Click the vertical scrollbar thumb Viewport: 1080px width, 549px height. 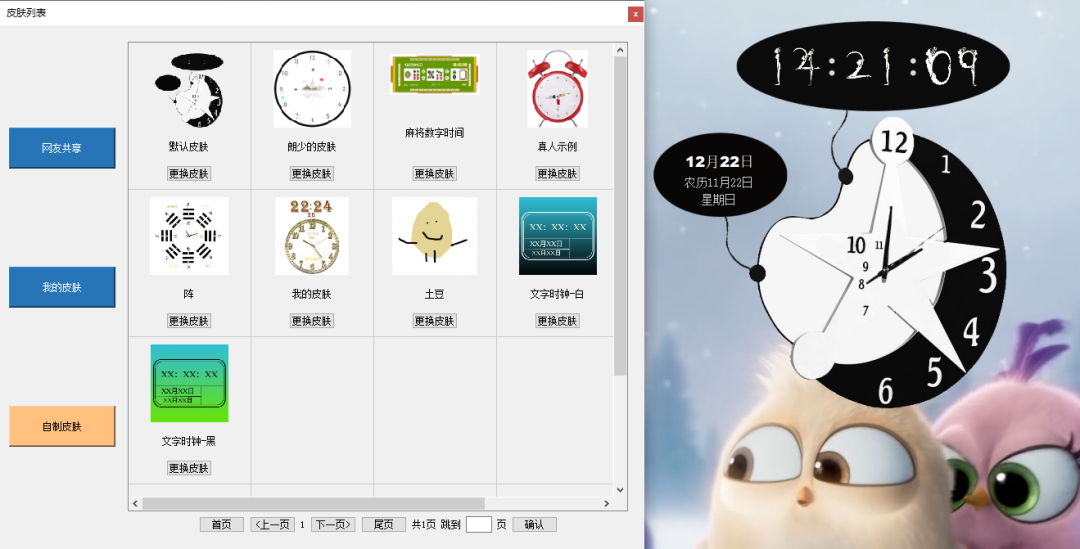point(621,216)
